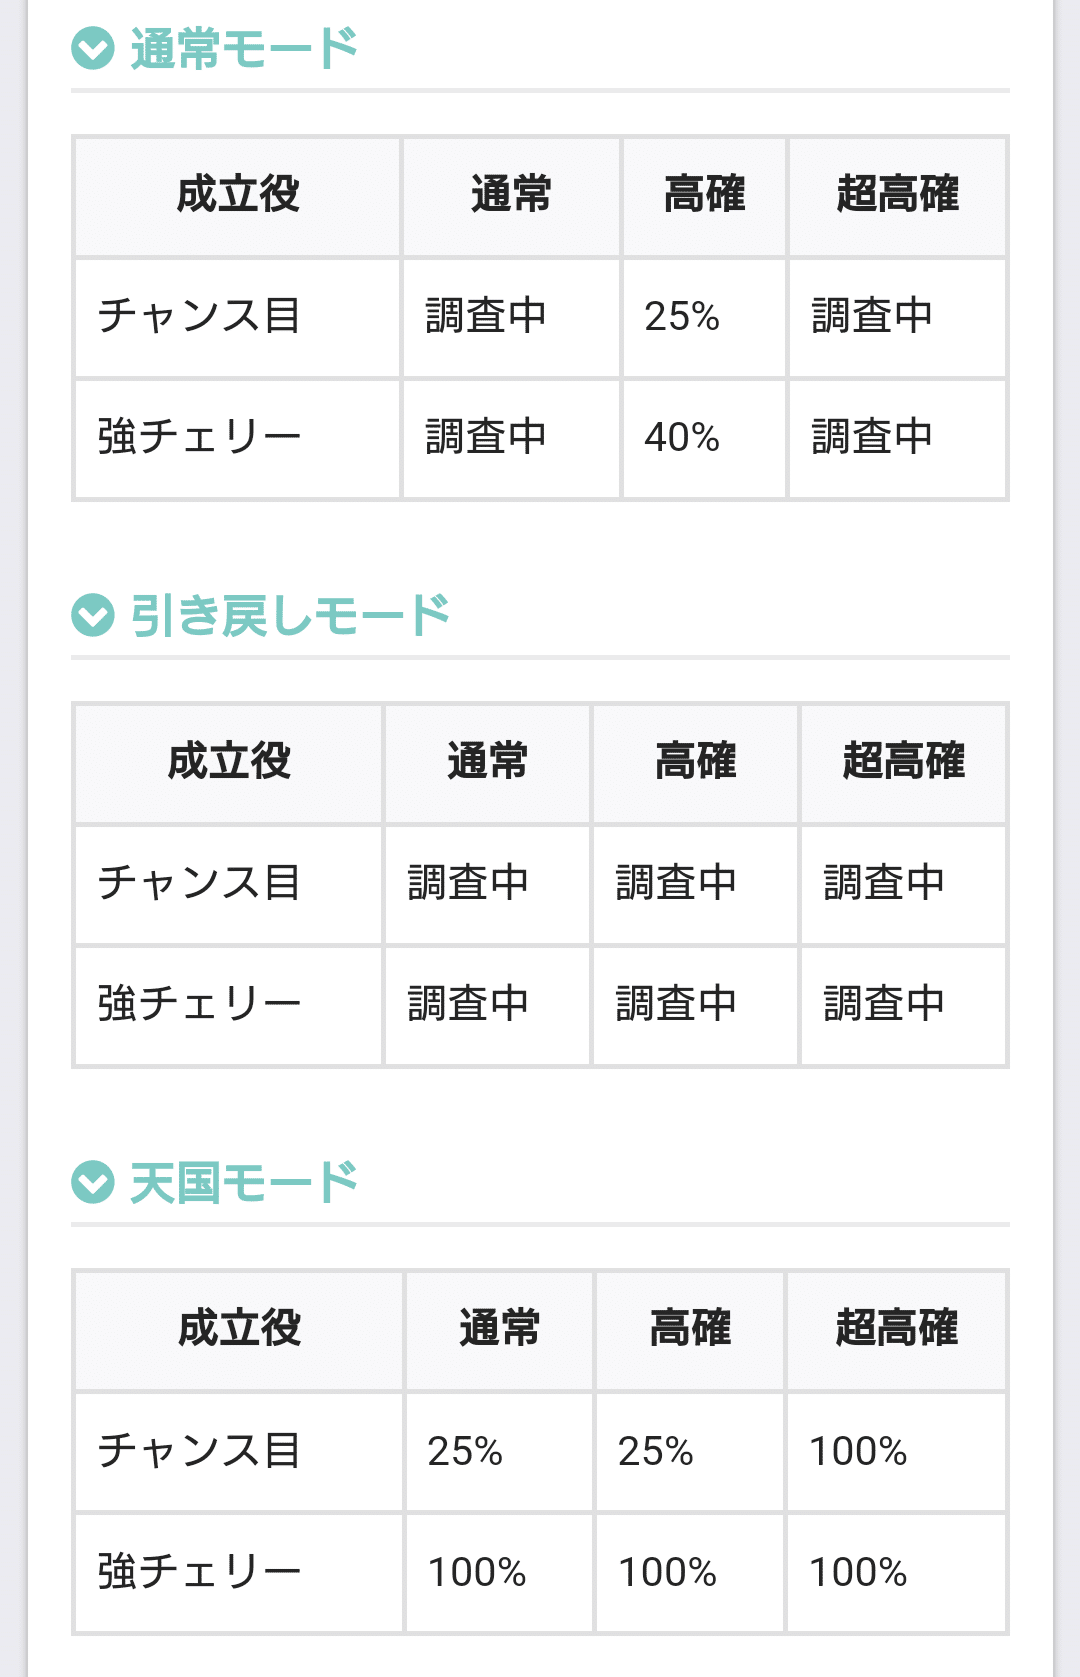Click 100% 超高確 cell for チャンス目 in 天国モード
This screenshot has width=1080, height=1677.
coord(896,1452)
